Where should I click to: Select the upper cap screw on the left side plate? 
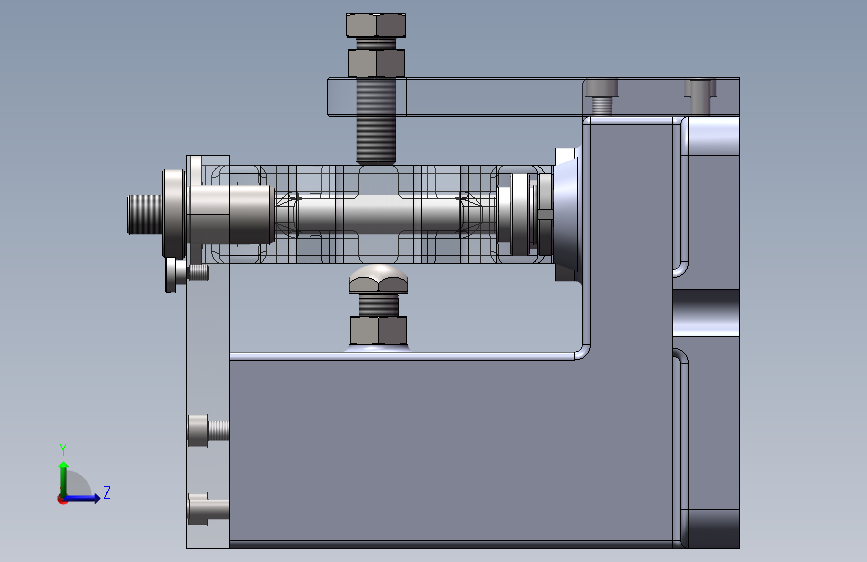click(208, 430)
